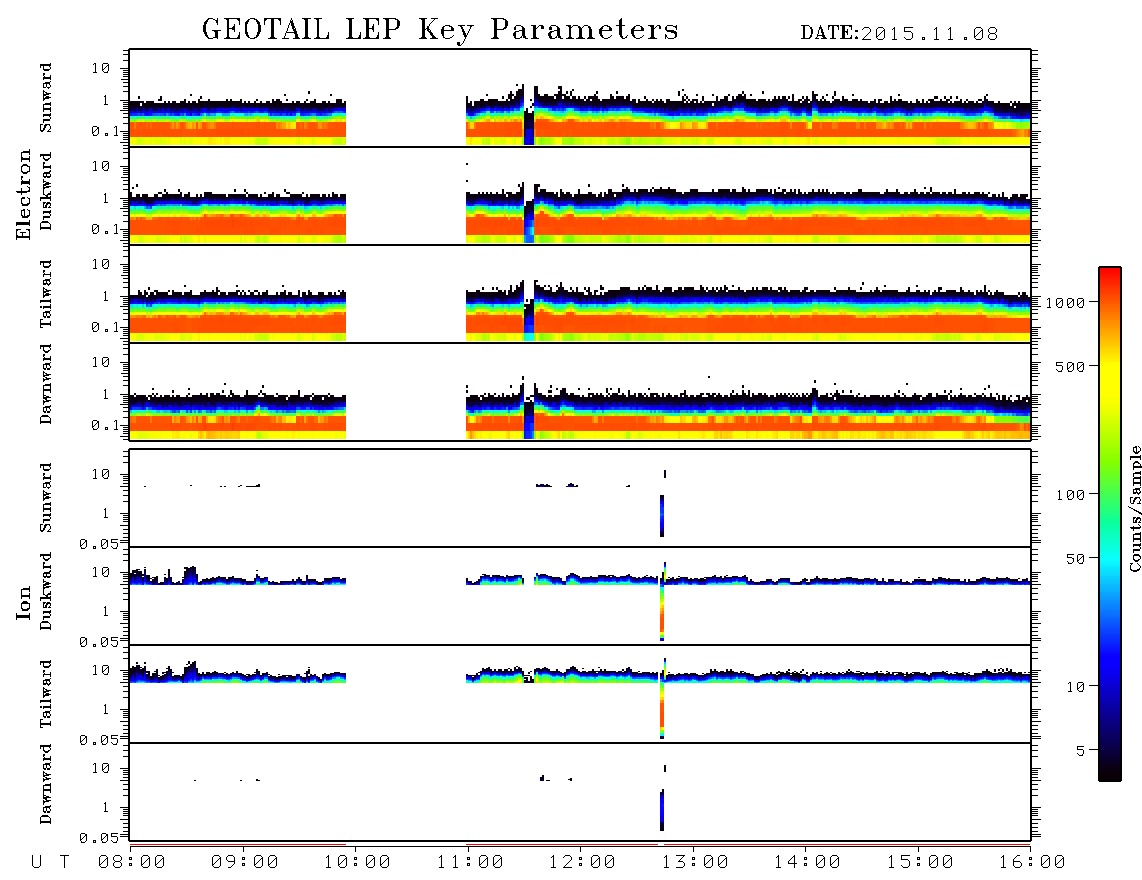Image resolution: width=1142 pixels, height=880 pixels.
Task: Click the 0.1 tick of Electron Sunward panel
Action: (x=106, y=132)
